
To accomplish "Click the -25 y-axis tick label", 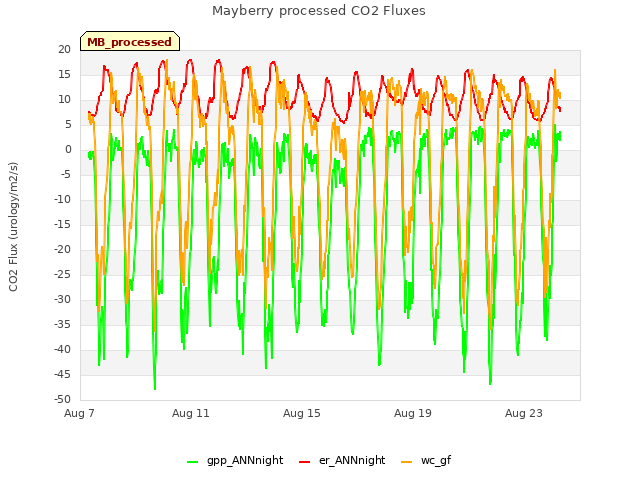I will click(x=62, y=275).
